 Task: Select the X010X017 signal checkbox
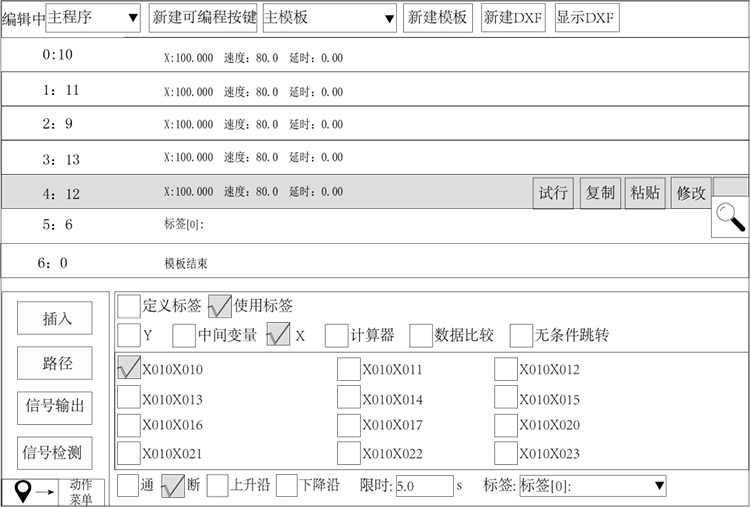348,425
